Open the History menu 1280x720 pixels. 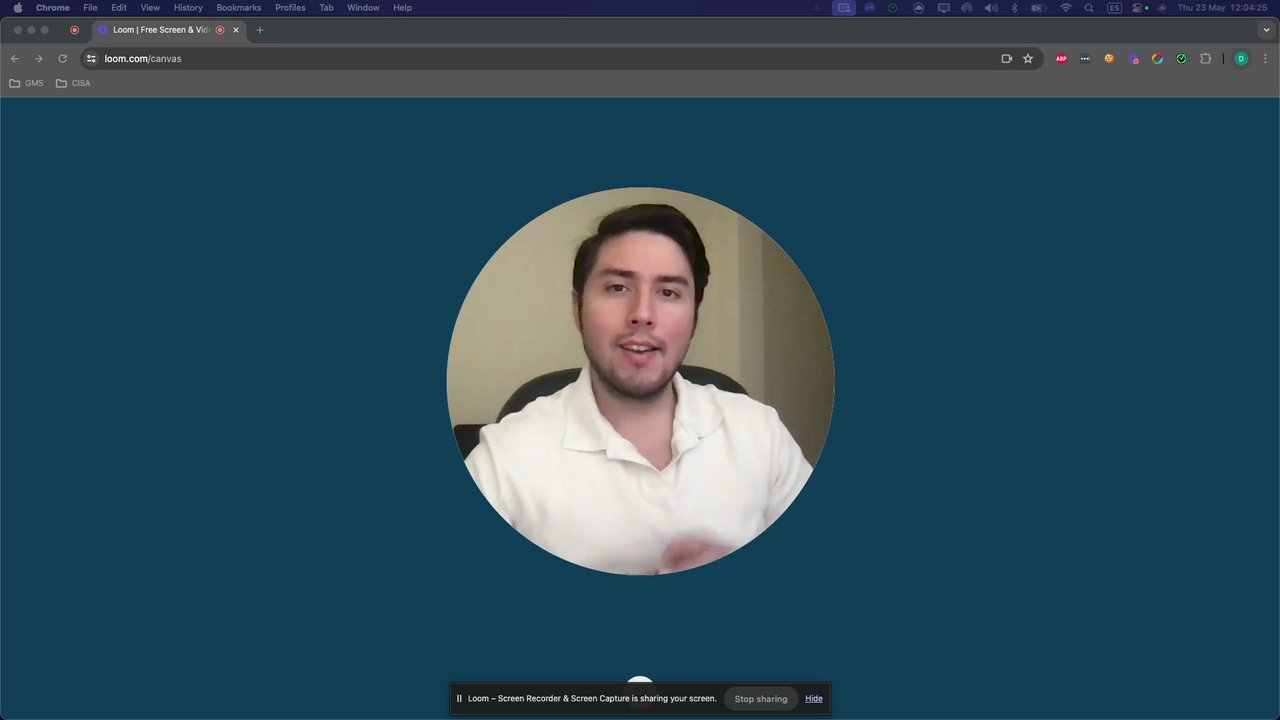pos(188,7)
